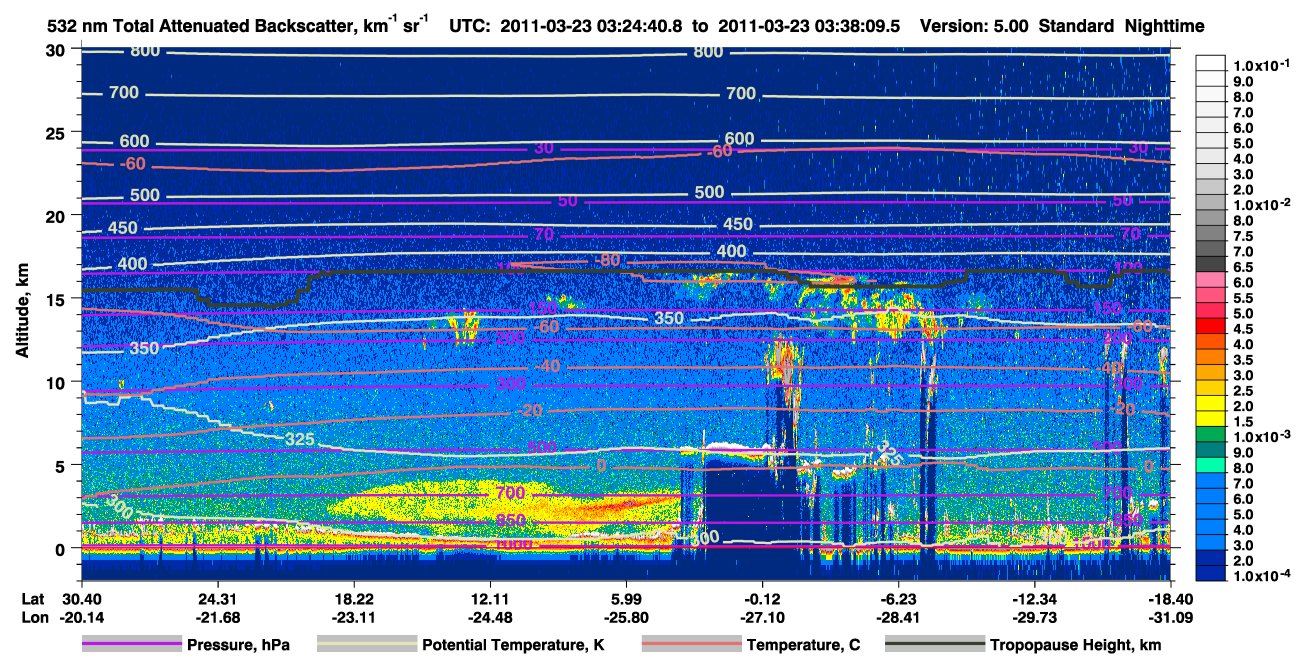Click the magenta Pressure legend line sample
This screenshot has width=1300, height=667.
coord(132,645)
